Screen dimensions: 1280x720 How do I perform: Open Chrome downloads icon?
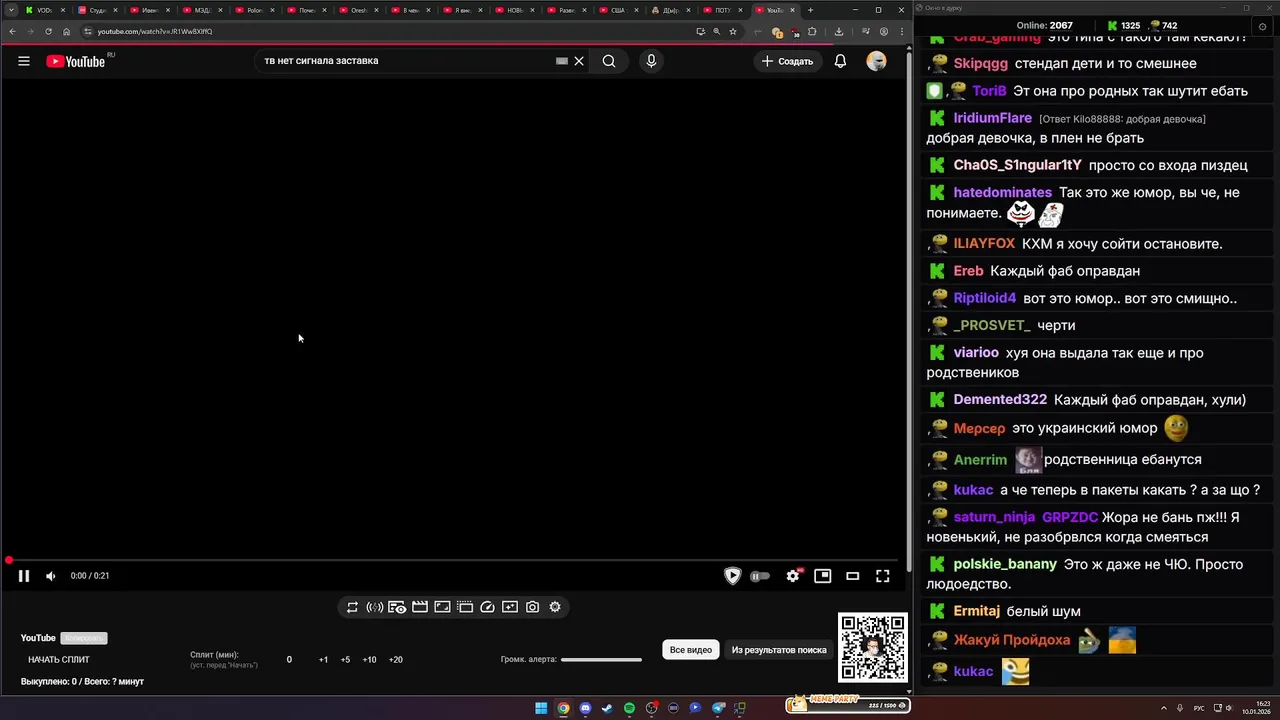coord(839,31)
